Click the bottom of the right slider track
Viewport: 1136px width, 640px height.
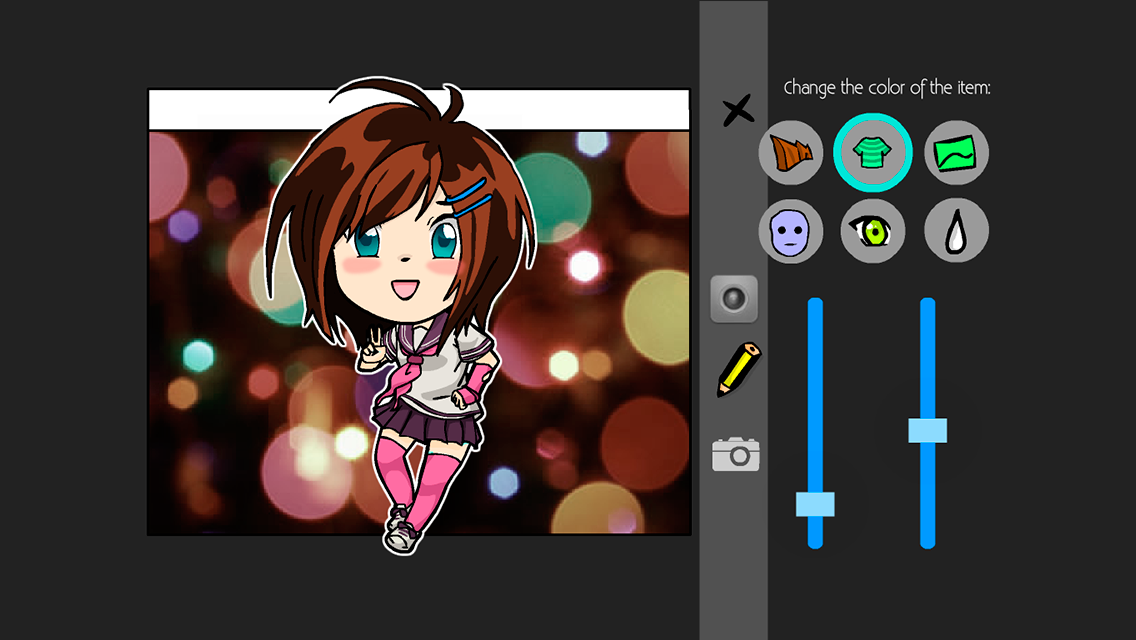(927, 541)
